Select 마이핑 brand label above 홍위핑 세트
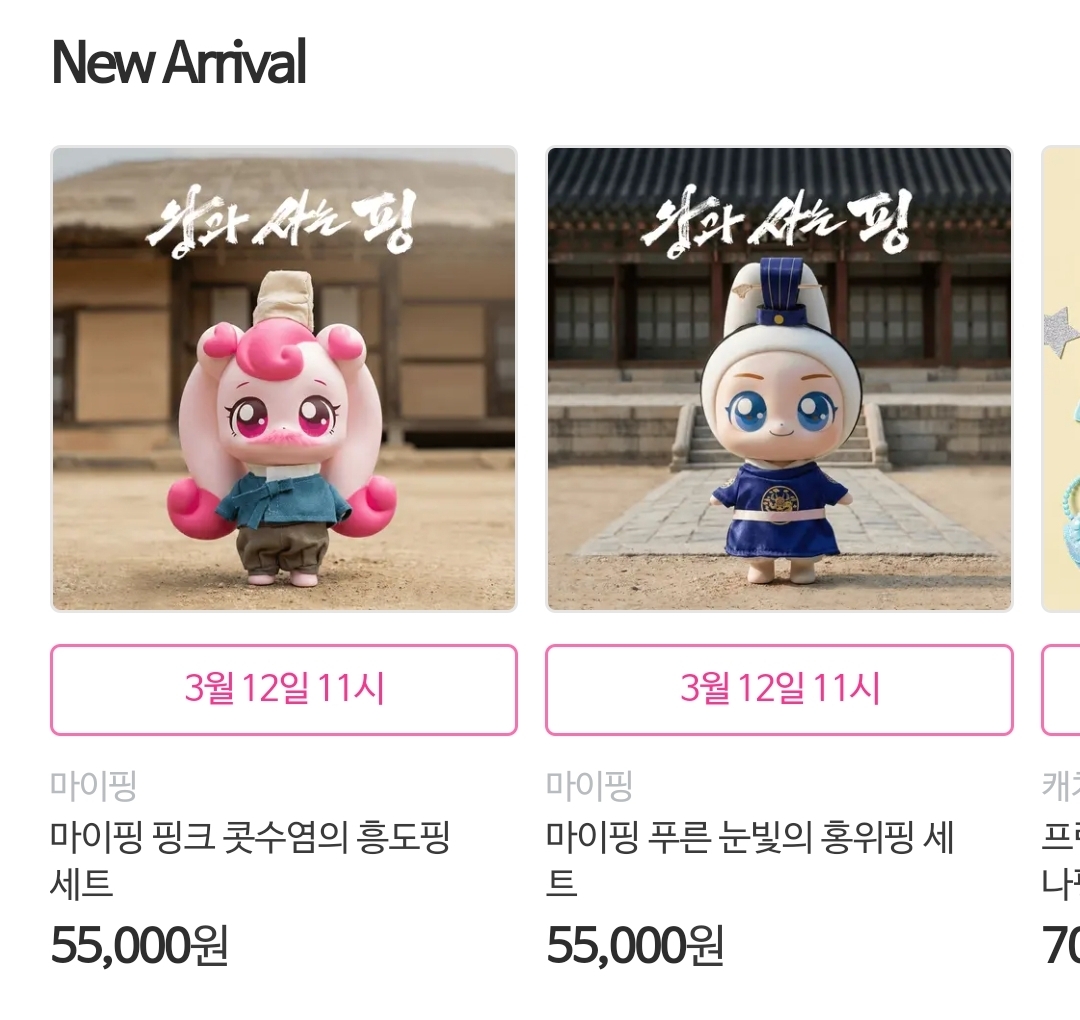1080x1020 pixels. click(x=589, y=786)
